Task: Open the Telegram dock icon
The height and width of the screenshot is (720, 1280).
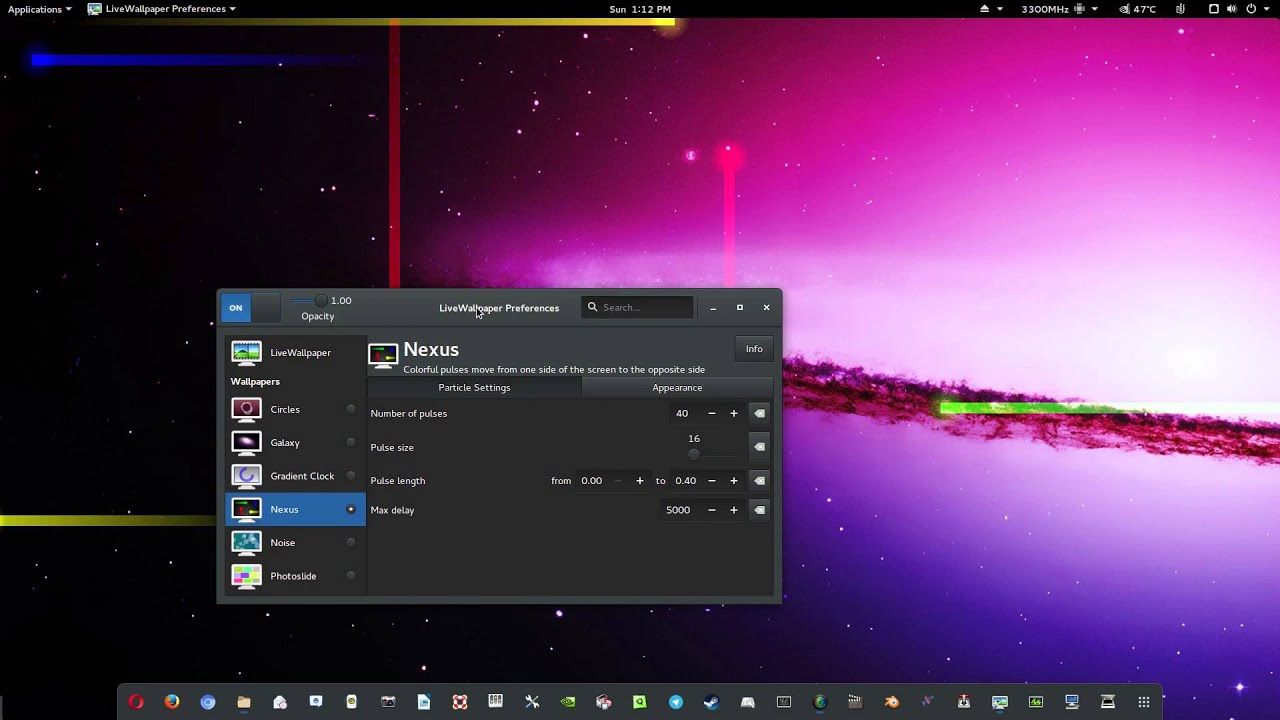Action: (676, 702)
